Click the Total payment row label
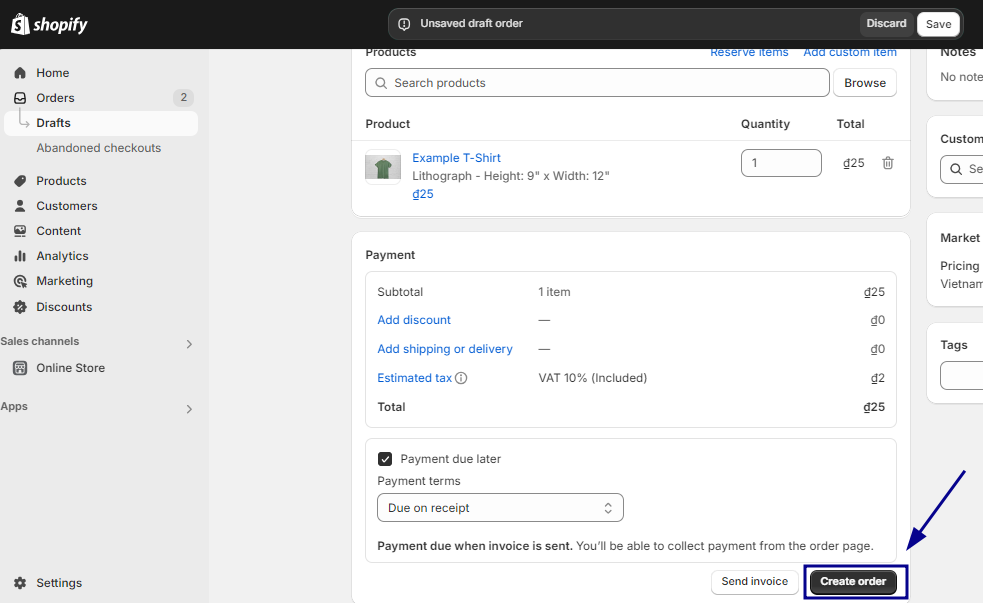 (x=391, y=407)
